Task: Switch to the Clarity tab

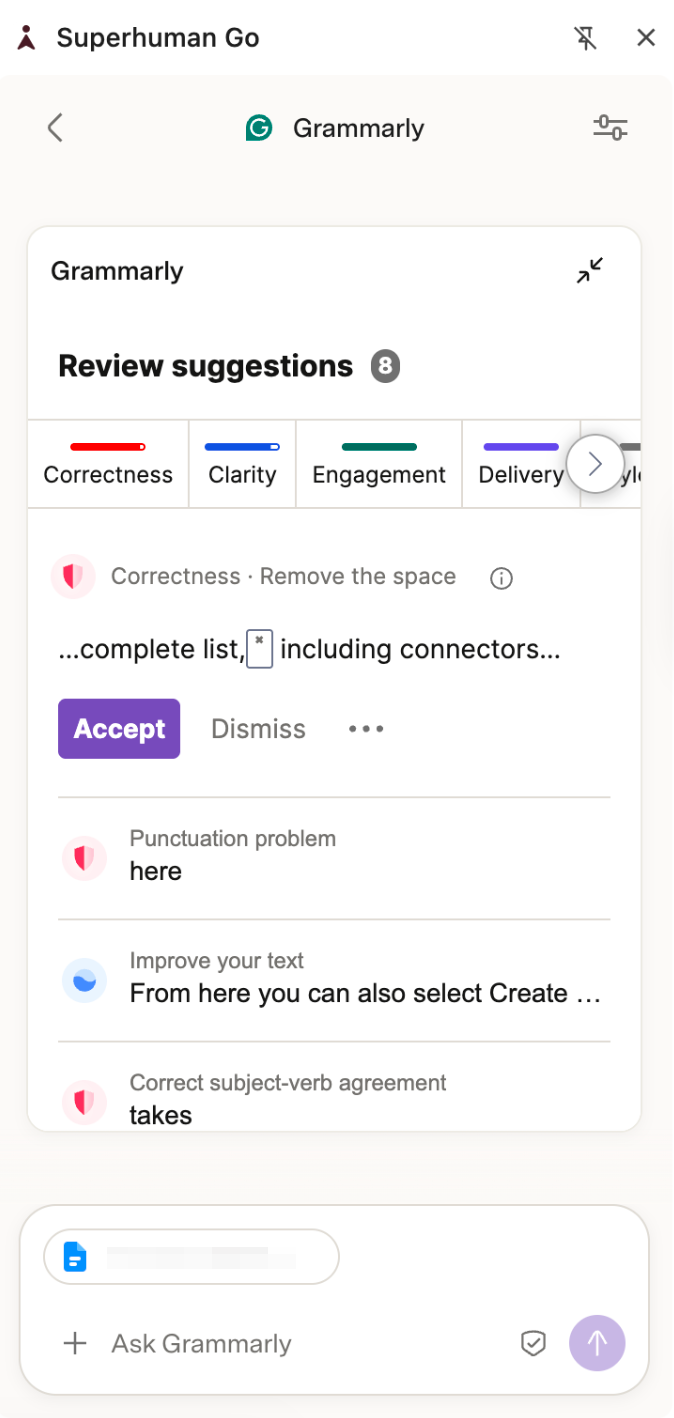Action: coord(242,464)
